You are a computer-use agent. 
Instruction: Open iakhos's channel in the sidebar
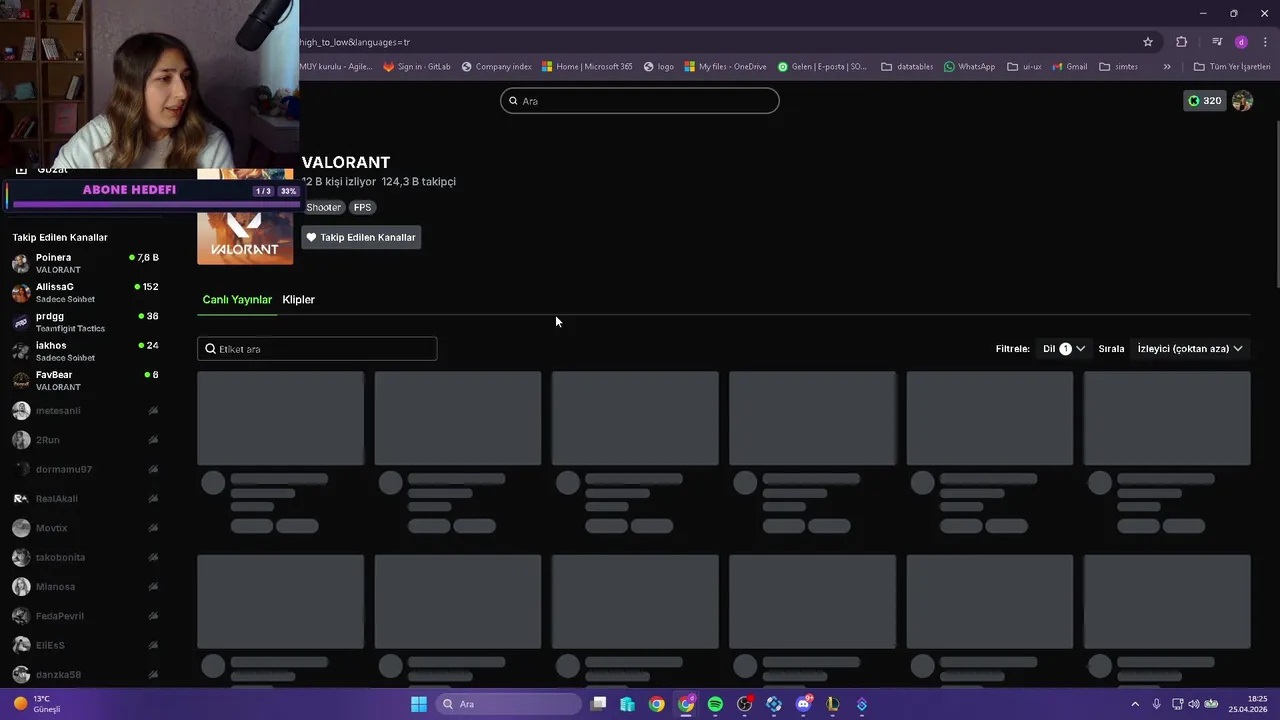(85, 351)
